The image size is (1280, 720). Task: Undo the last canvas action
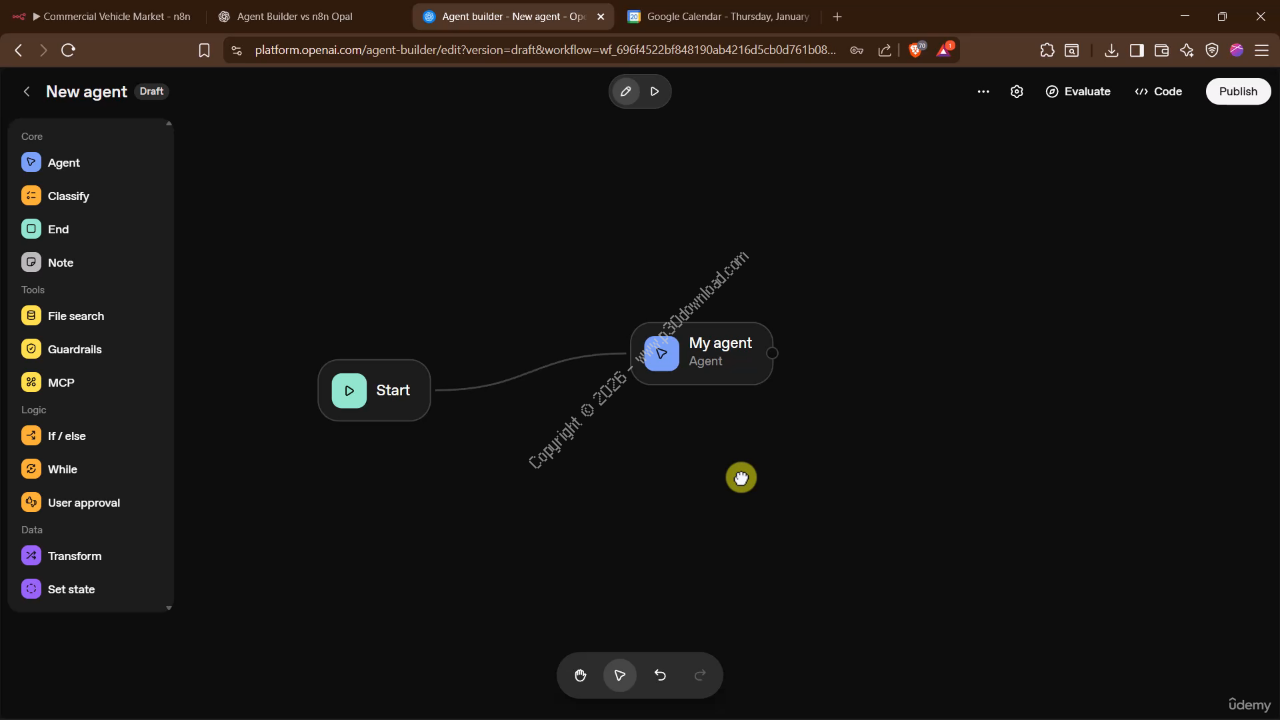pyautogui.click(x=660, y=676)
